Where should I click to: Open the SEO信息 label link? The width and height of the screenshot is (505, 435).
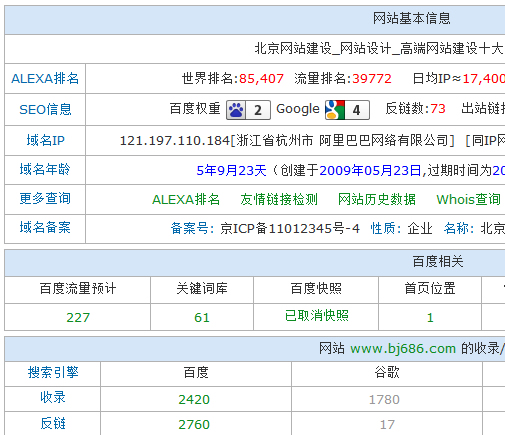point(45,109)
